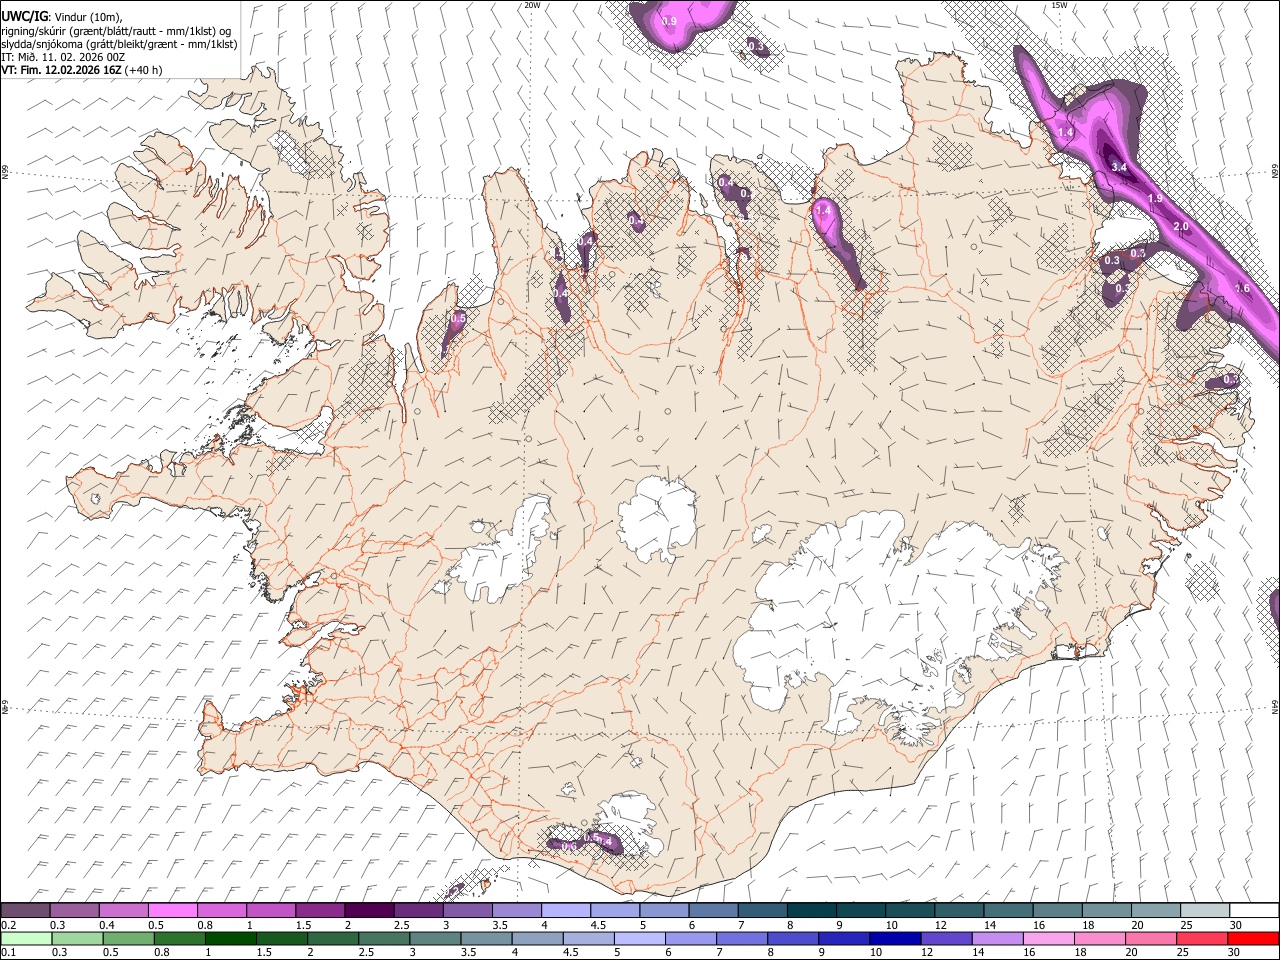Screen dimensions: 1280x960
Task: Pick the grey 0.2 swatch in upper legend row
Action: pos(25,910)
